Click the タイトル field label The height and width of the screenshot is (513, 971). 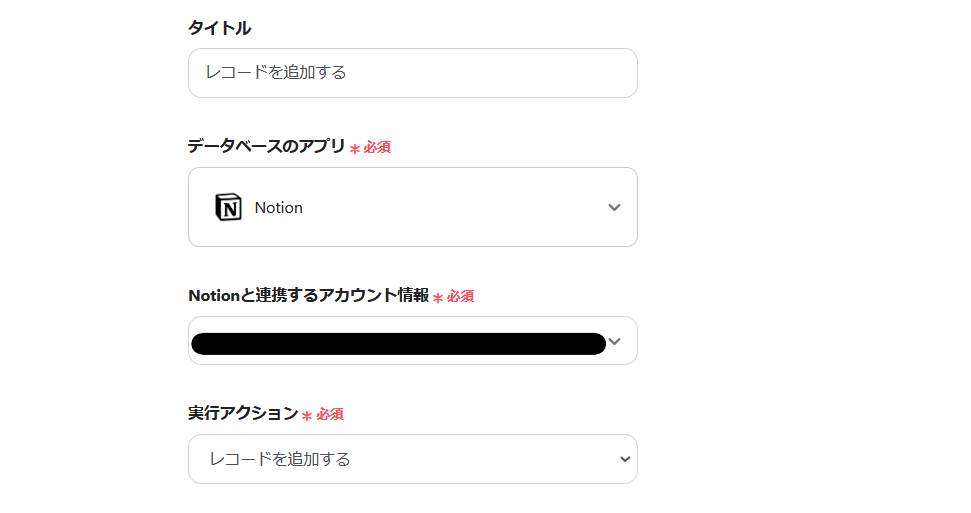[219, 28]
